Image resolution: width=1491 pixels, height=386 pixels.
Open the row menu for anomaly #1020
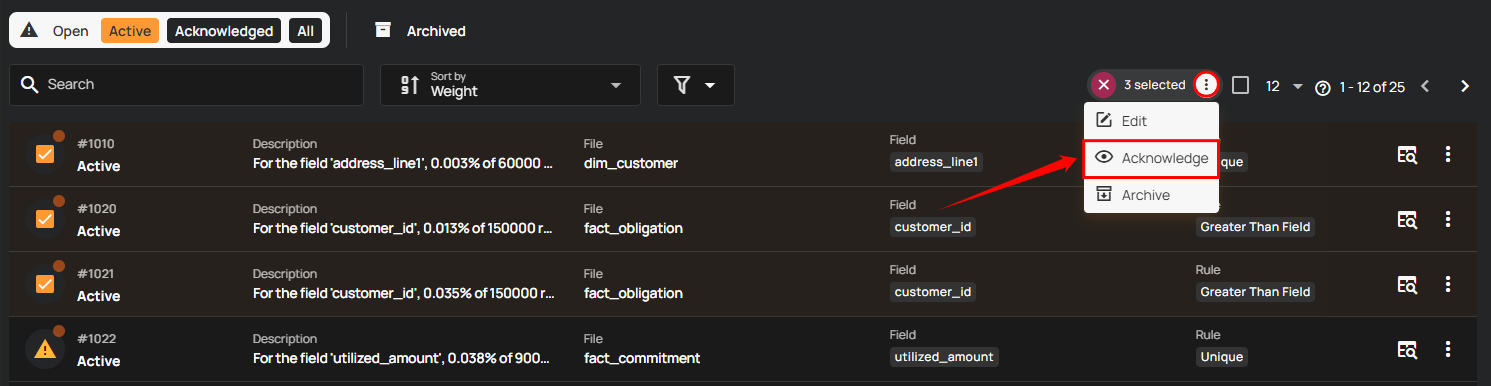tap(1448, 220)
